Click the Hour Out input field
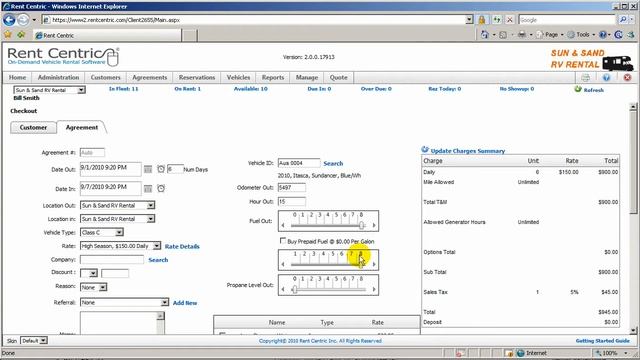640x360 pixels. 291,202
